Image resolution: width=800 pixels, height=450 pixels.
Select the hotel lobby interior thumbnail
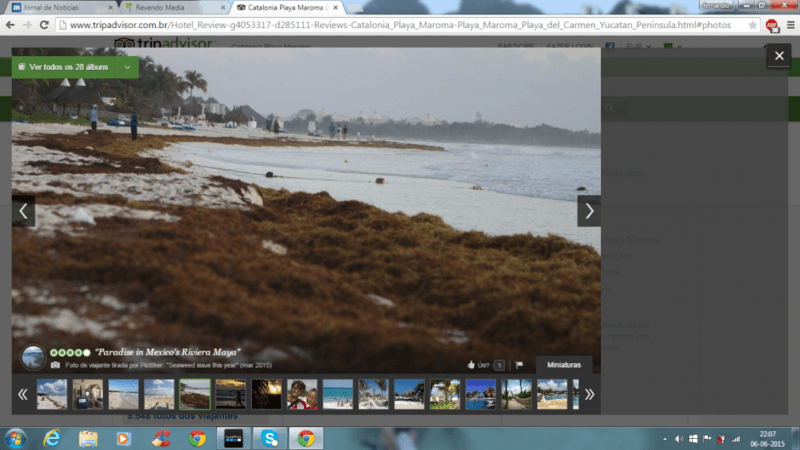click(x=88, y=394)
